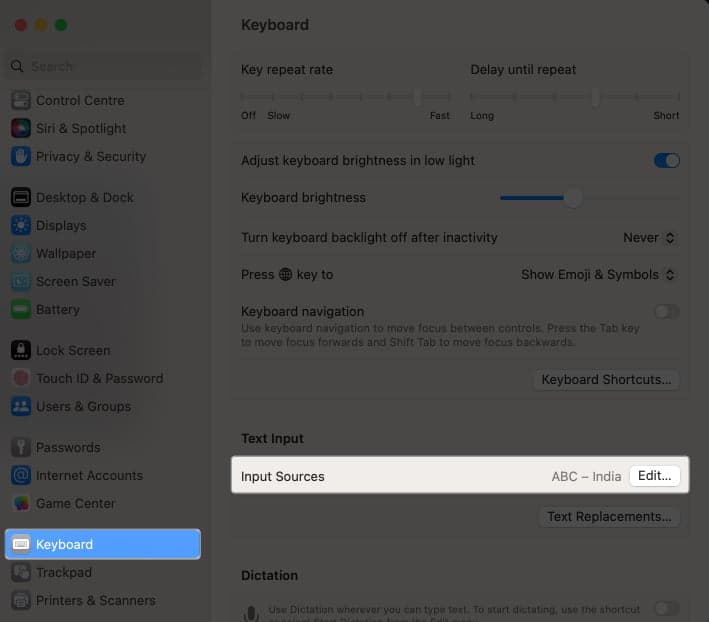
Task: Click the Keyboard icon in sidebar
Action: [21, 544]
